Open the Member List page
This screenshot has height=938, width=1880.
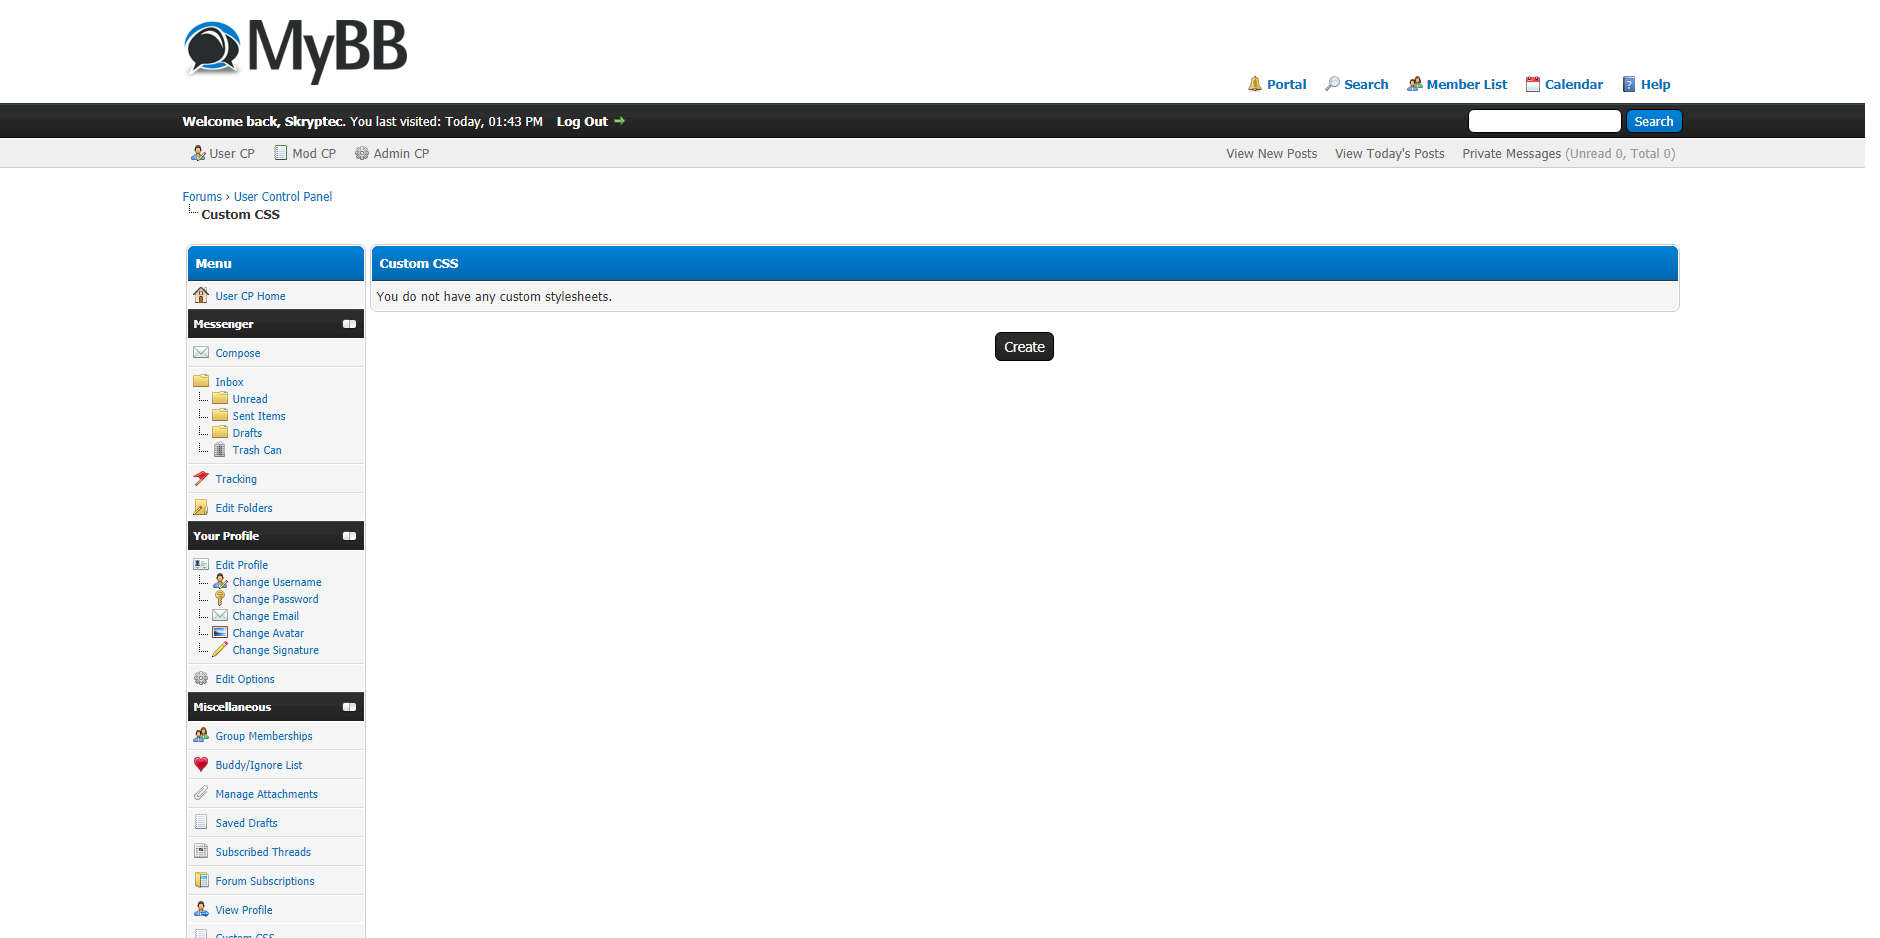[1466, 84]
